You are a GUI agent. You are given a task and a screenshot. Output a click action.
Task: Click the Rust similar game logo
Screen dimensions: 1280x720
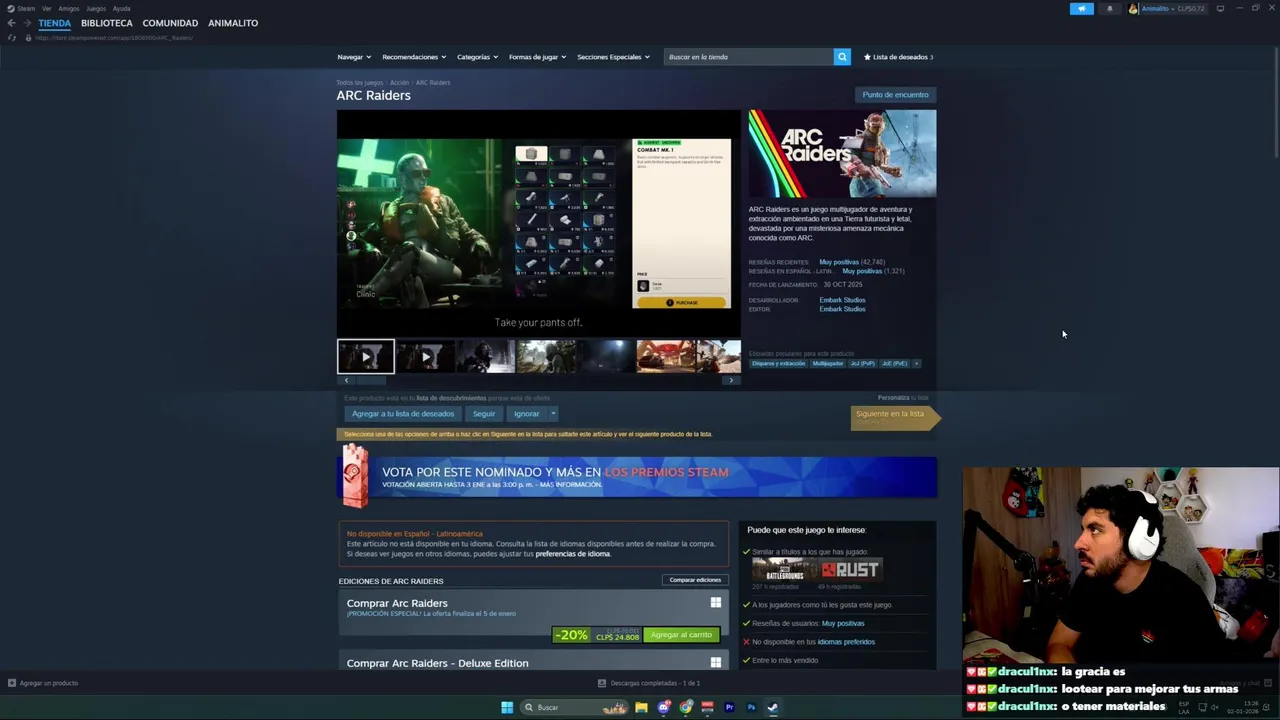851,569
